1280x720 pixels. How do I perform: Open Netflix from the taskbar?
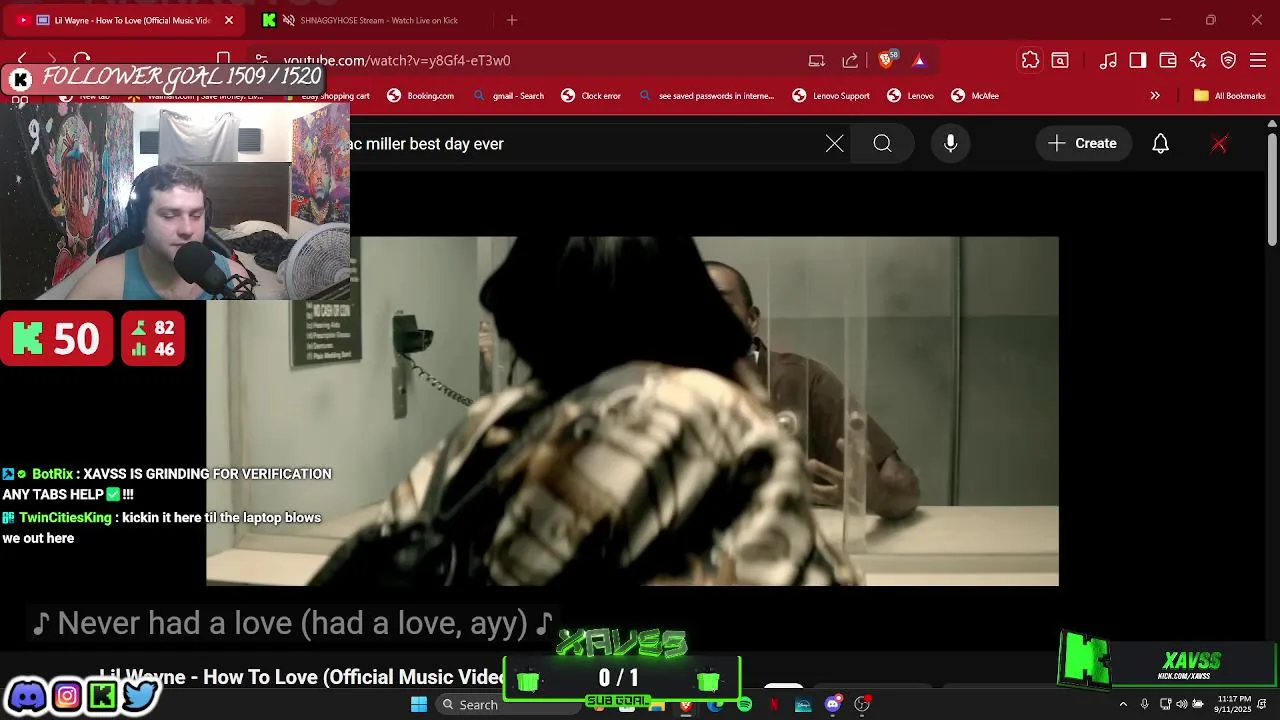773,705
